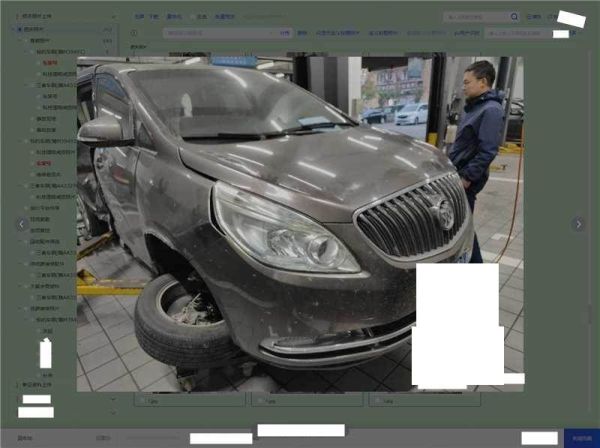Collapse the root node of the file tree
The width and height of the screenshot is (600, 448).
[x=14, y=29]
